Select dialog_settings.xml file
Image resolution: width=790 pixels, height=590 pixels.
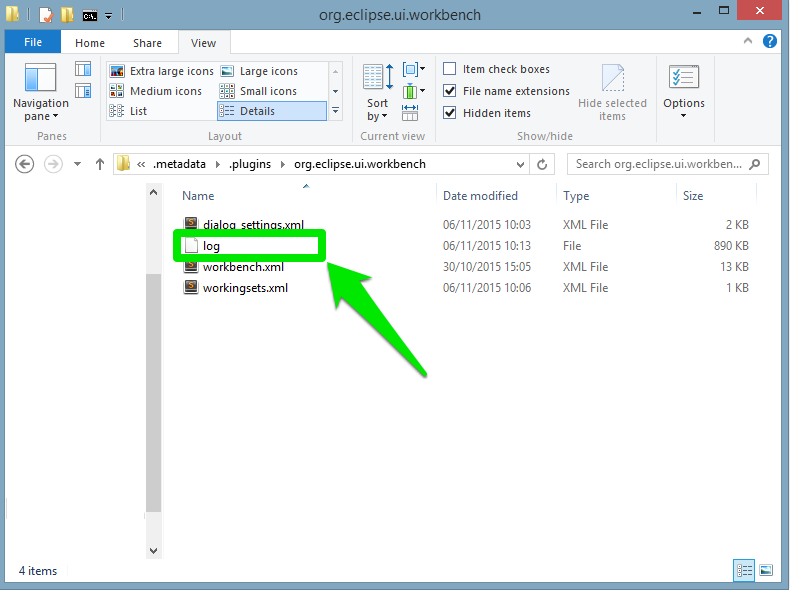coord(253,225)
